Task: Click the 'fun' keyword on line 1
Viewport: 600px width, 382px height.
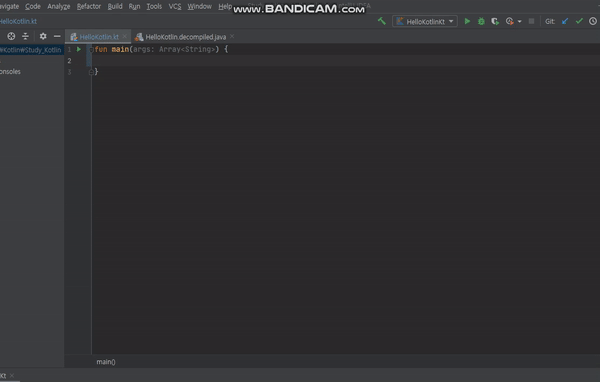Action: [x=101, y=49]
